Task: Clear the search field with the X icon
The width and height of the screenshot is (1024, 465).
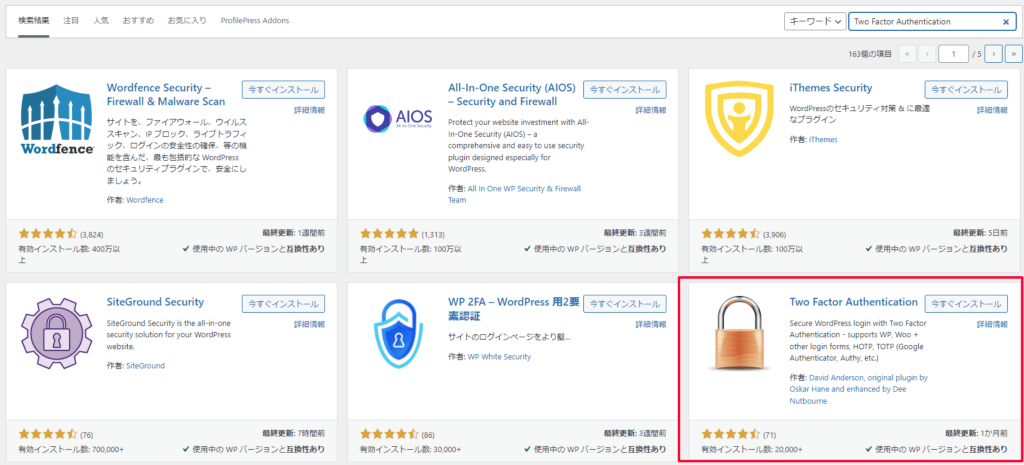Action: pyautogui.click(x=1007, y=21)
